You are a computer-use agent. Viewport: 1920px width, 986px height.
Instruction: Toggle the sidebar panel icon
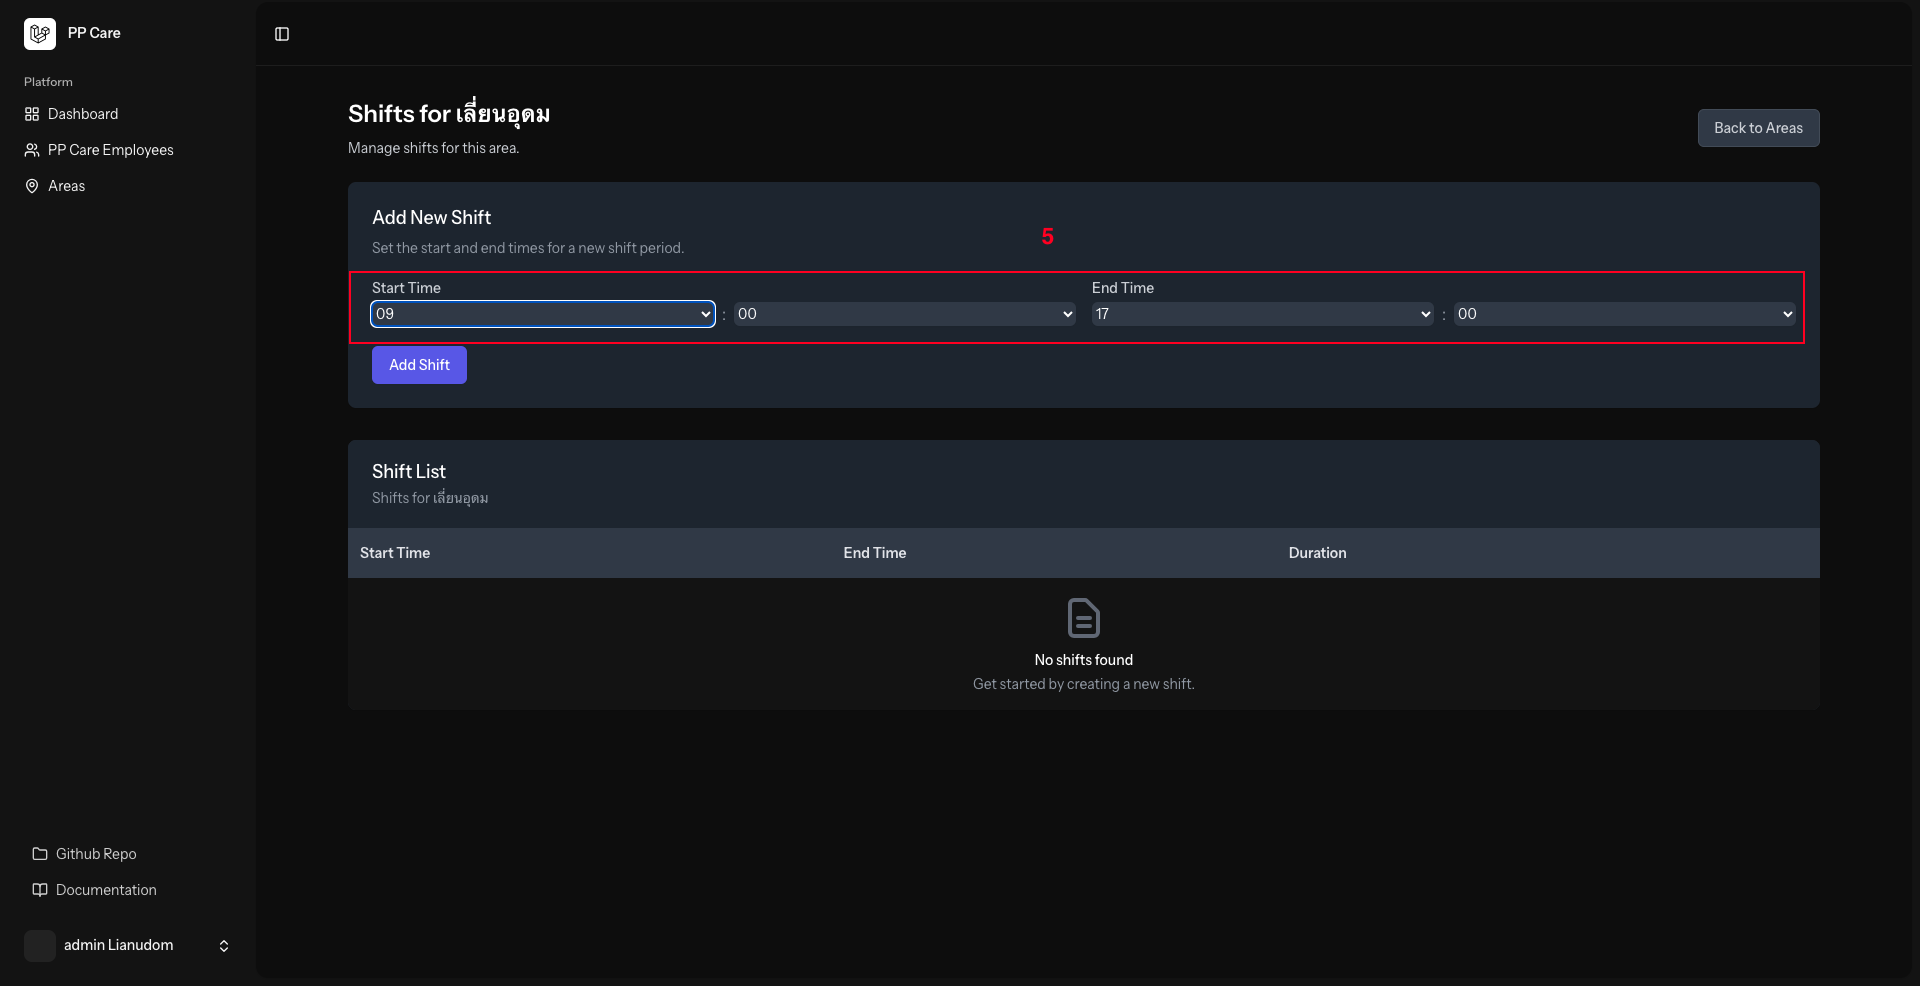tap(282, 34)
